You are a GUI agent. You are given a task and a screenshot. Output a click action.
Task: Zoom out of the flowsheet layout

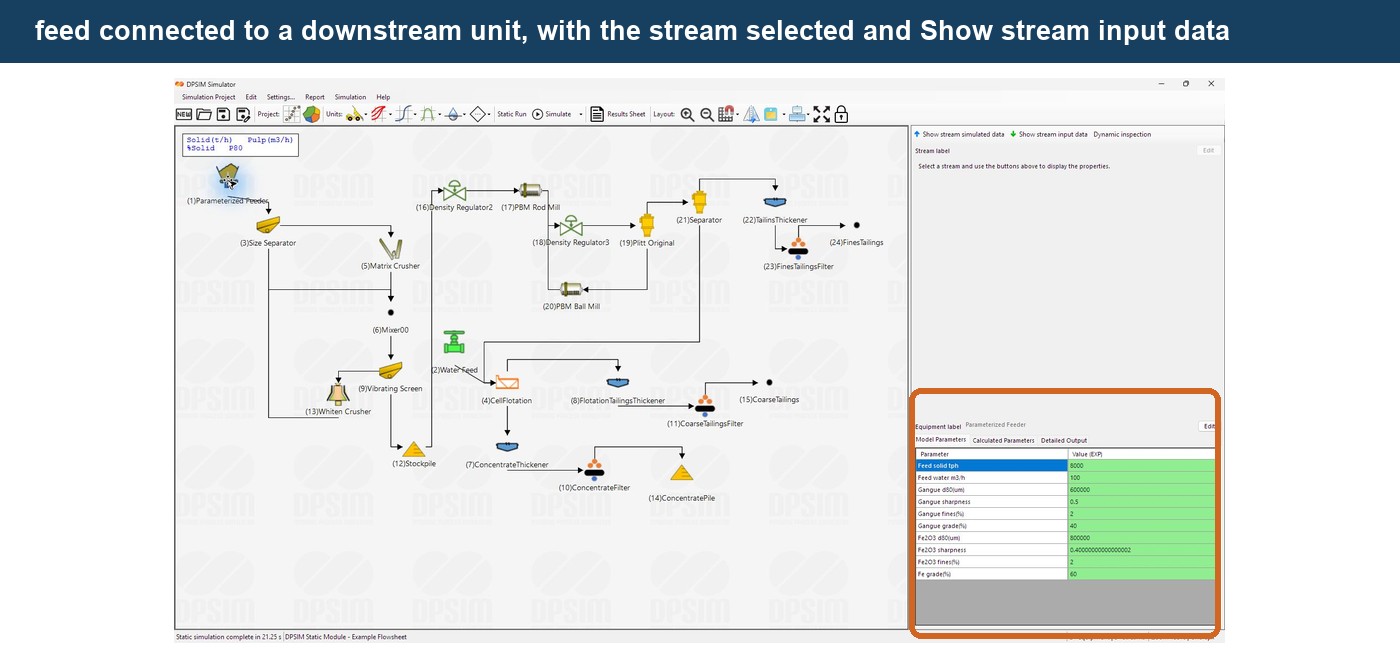(x=707, y=114)
